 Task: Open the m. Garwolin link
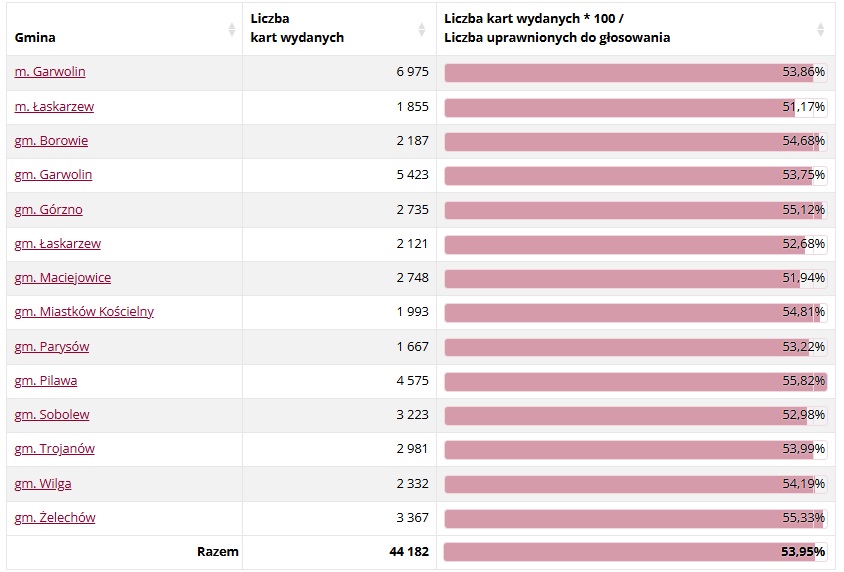[x=50, y=72]
